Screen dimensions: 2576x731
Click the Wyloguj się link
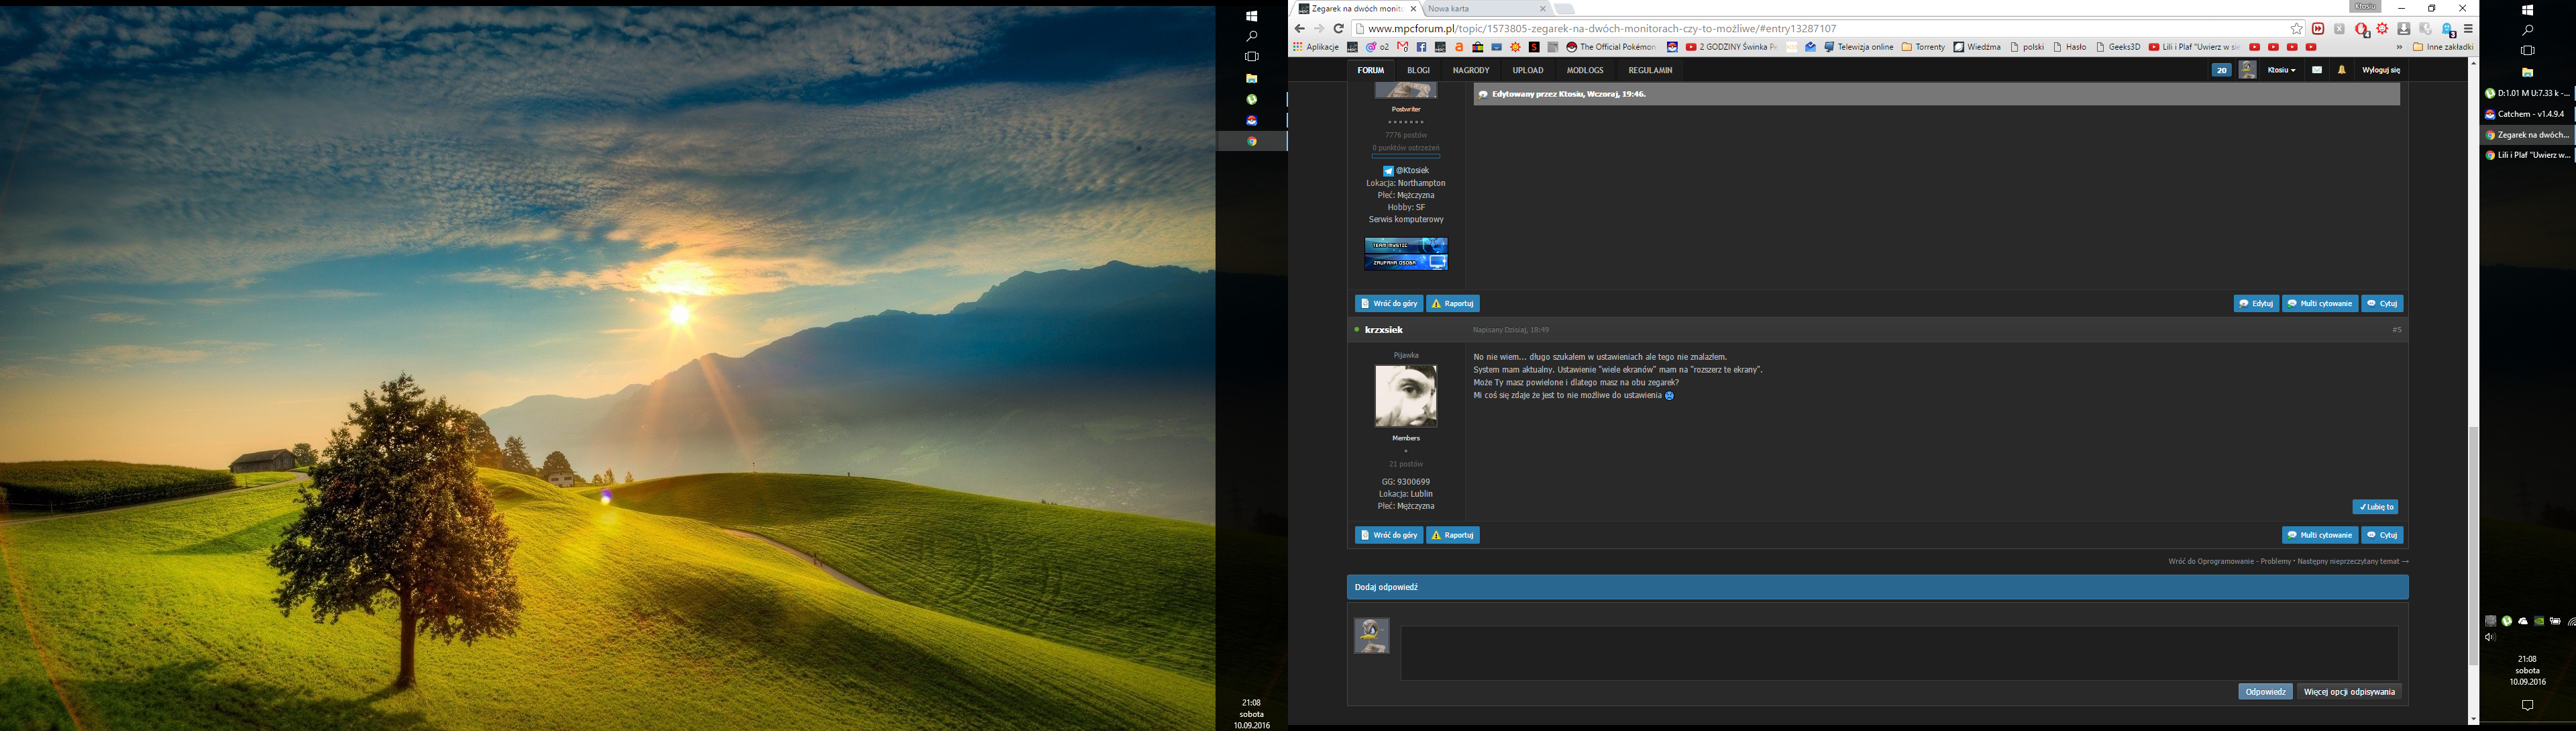pos(2381,70)
